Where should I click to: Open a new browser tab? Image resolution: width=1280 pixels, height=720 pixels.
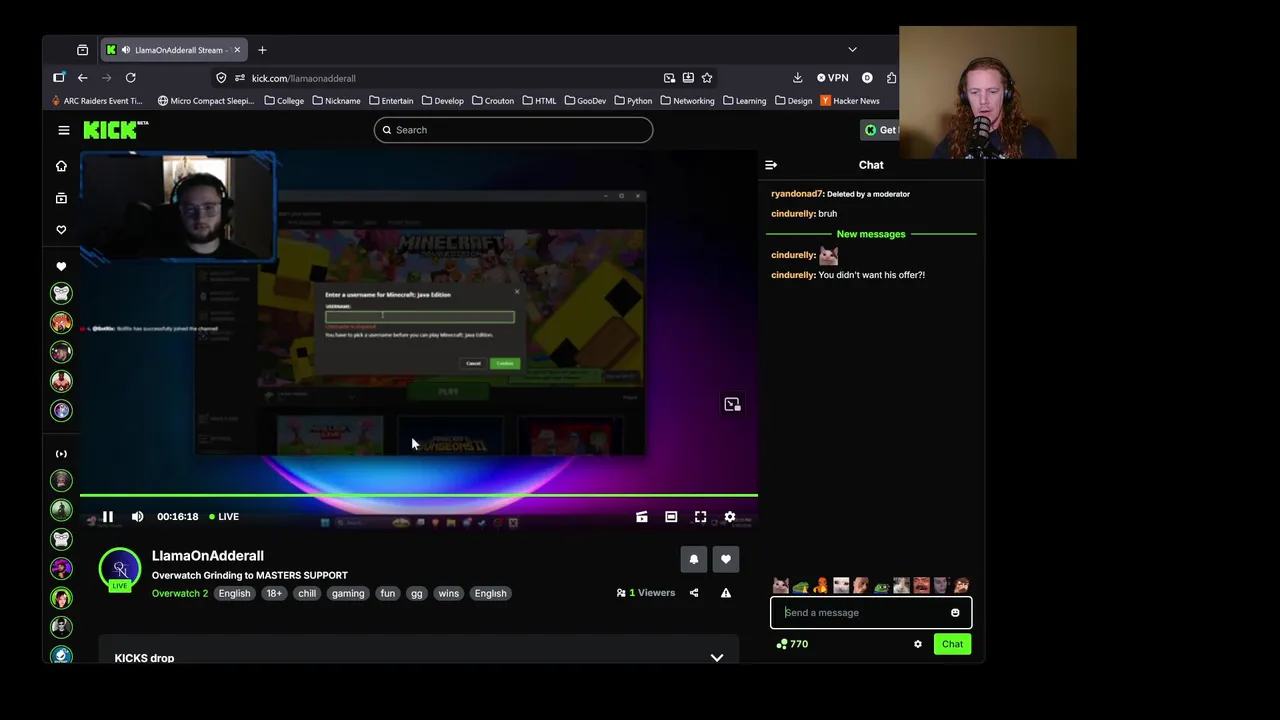(x=262, y=50)
